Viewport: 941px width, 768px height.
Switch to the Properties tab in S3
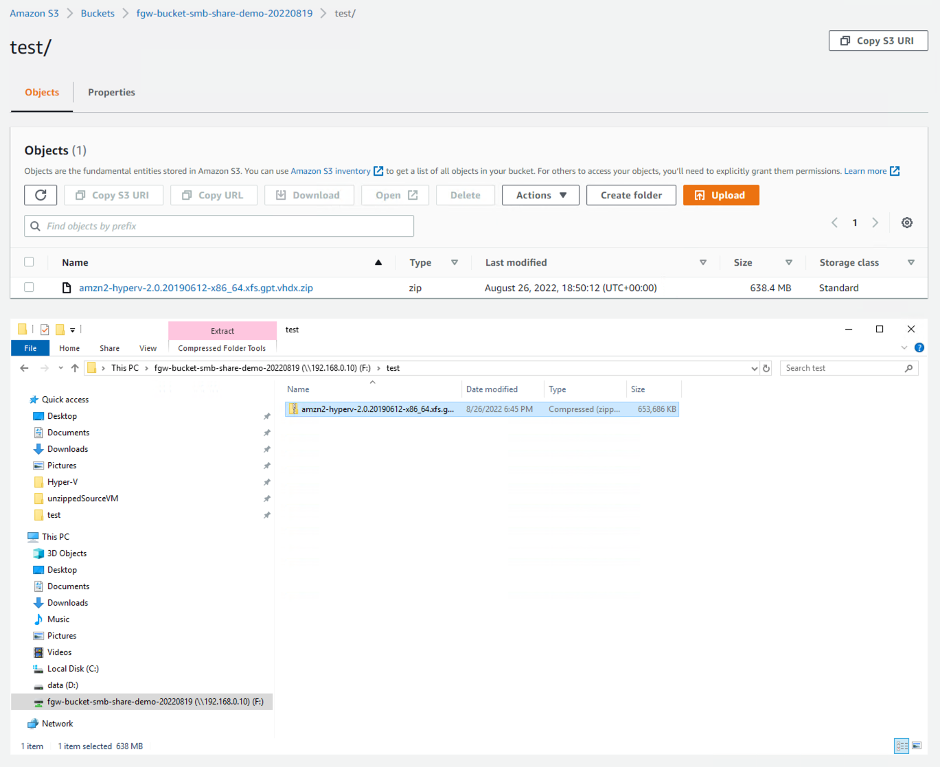click(x=111, y=92)
